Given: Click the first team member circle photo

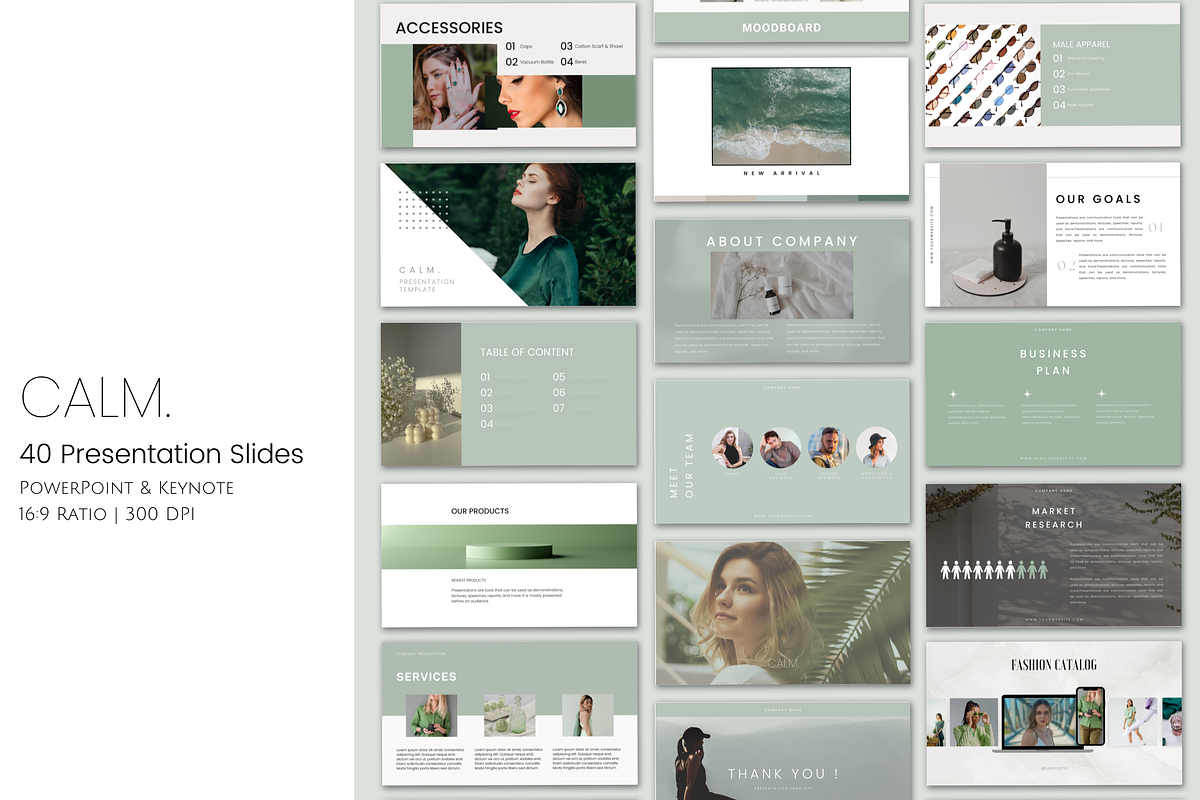Looking at the screenshot, I should click(732, 448).
